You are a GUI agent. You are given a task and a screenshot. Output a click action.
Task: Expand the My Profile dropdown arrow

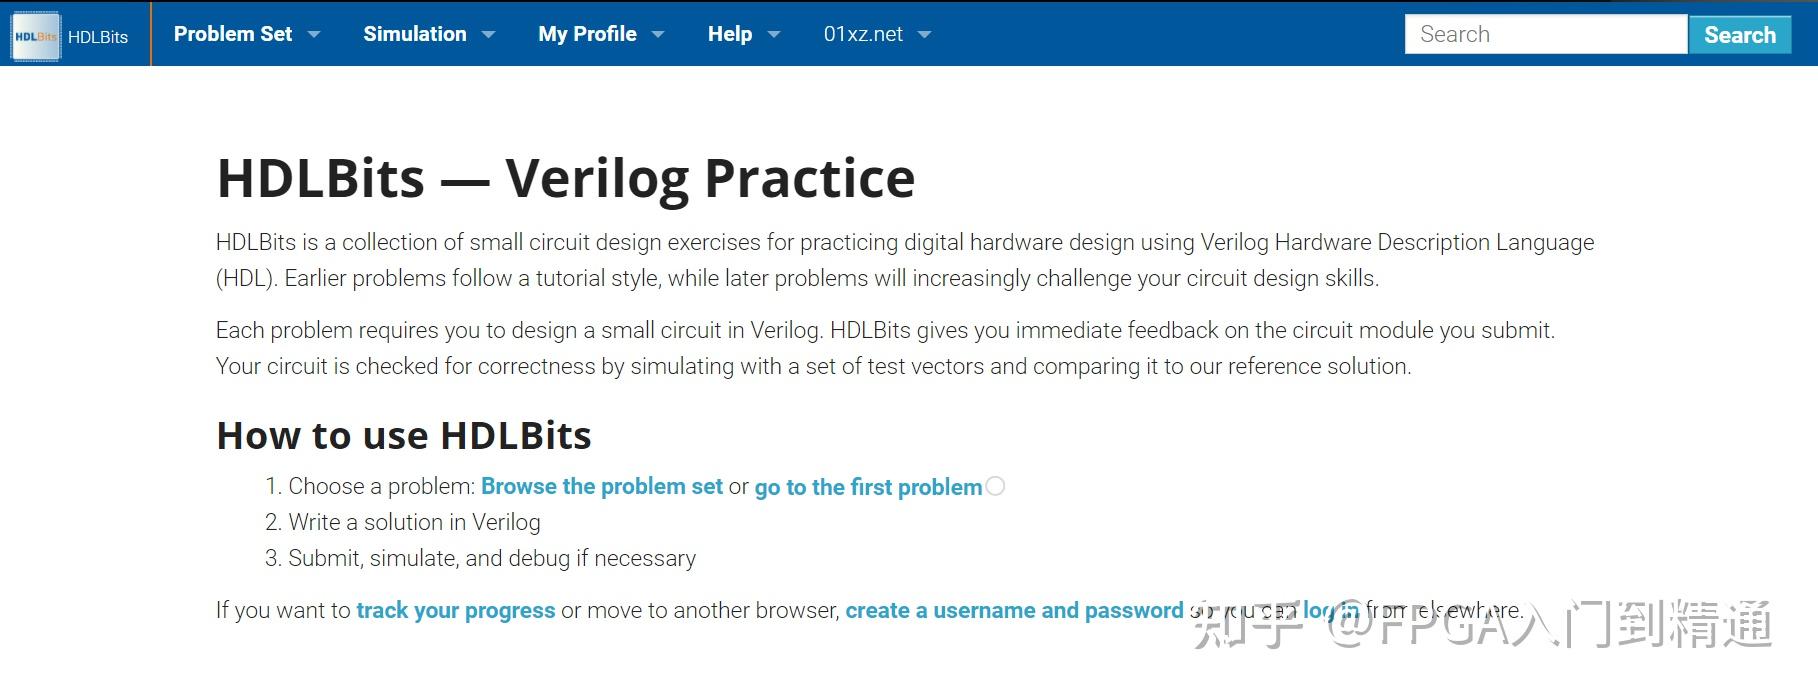point(658,35)
